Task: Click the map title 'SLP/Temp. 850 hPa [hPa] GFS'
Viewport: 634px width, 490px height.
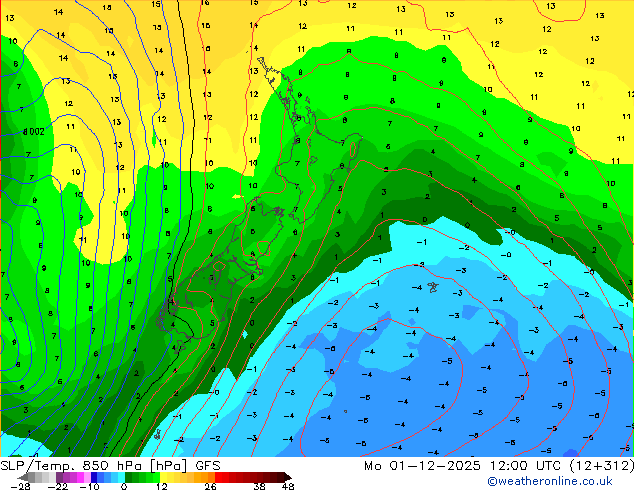Action: [110, 466]
